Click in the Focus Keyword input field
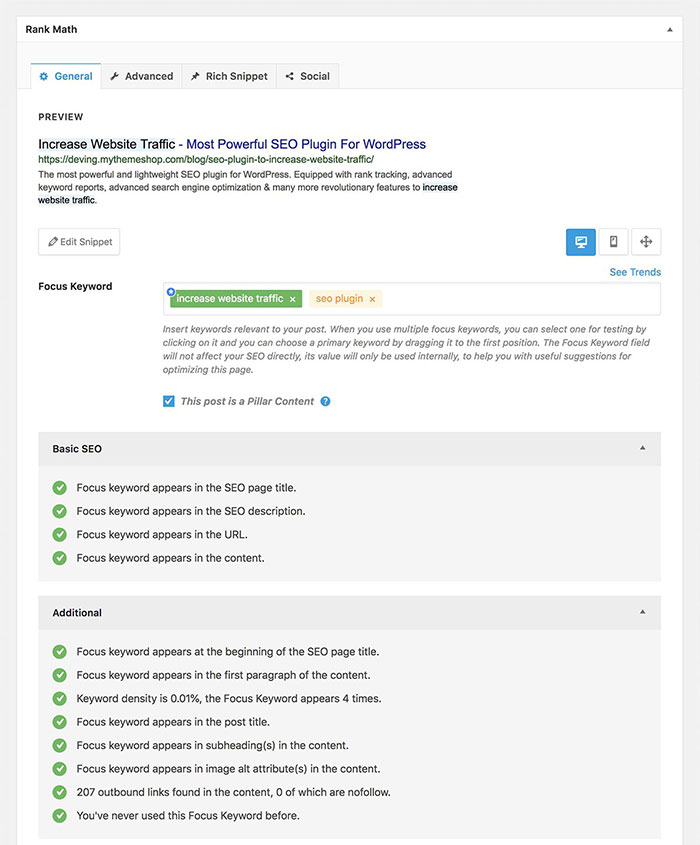 [520, 299]
